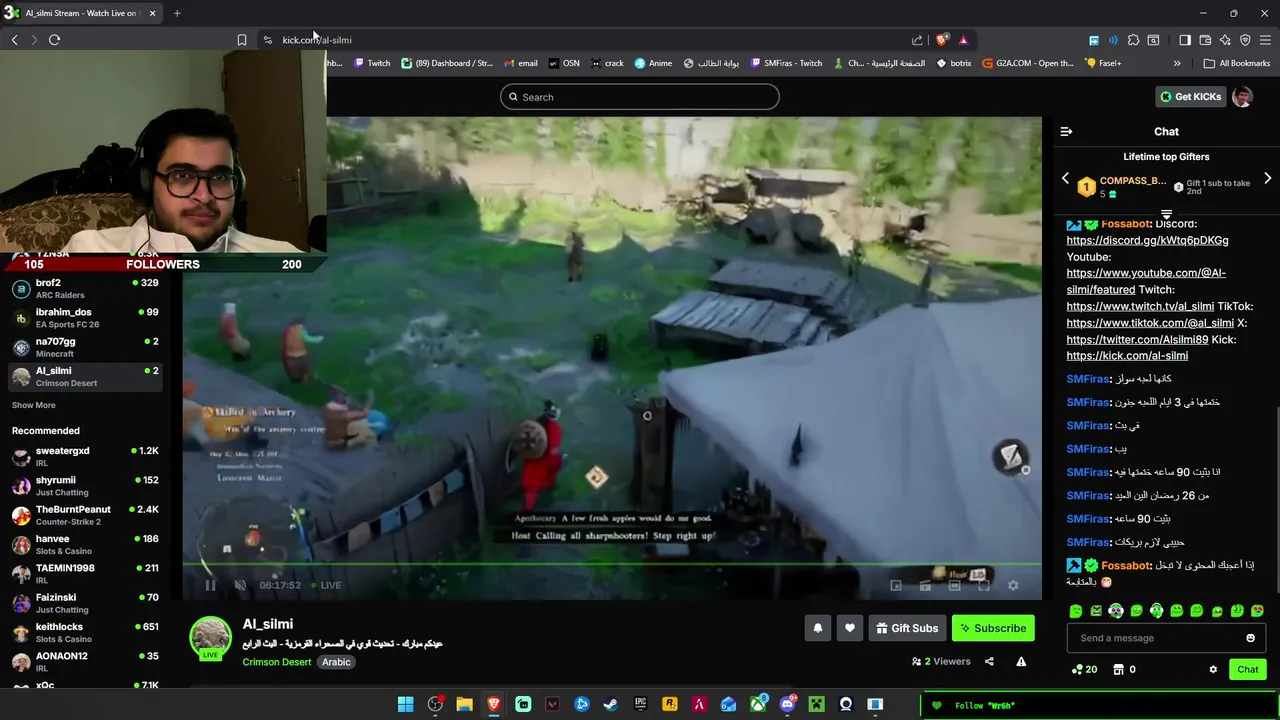Toggle theater mode on the player
The height and width of the screenshot is (720, 1280).
(954, 585)
